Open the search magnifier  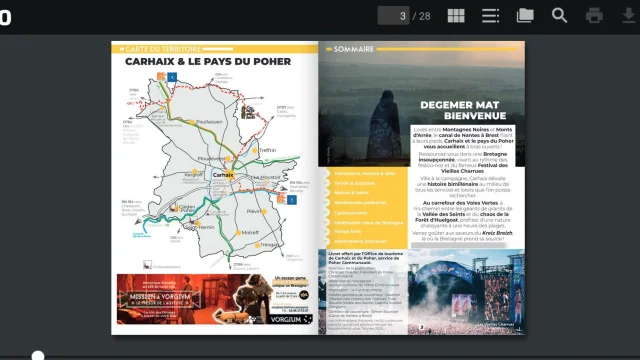tap(559, 16)
